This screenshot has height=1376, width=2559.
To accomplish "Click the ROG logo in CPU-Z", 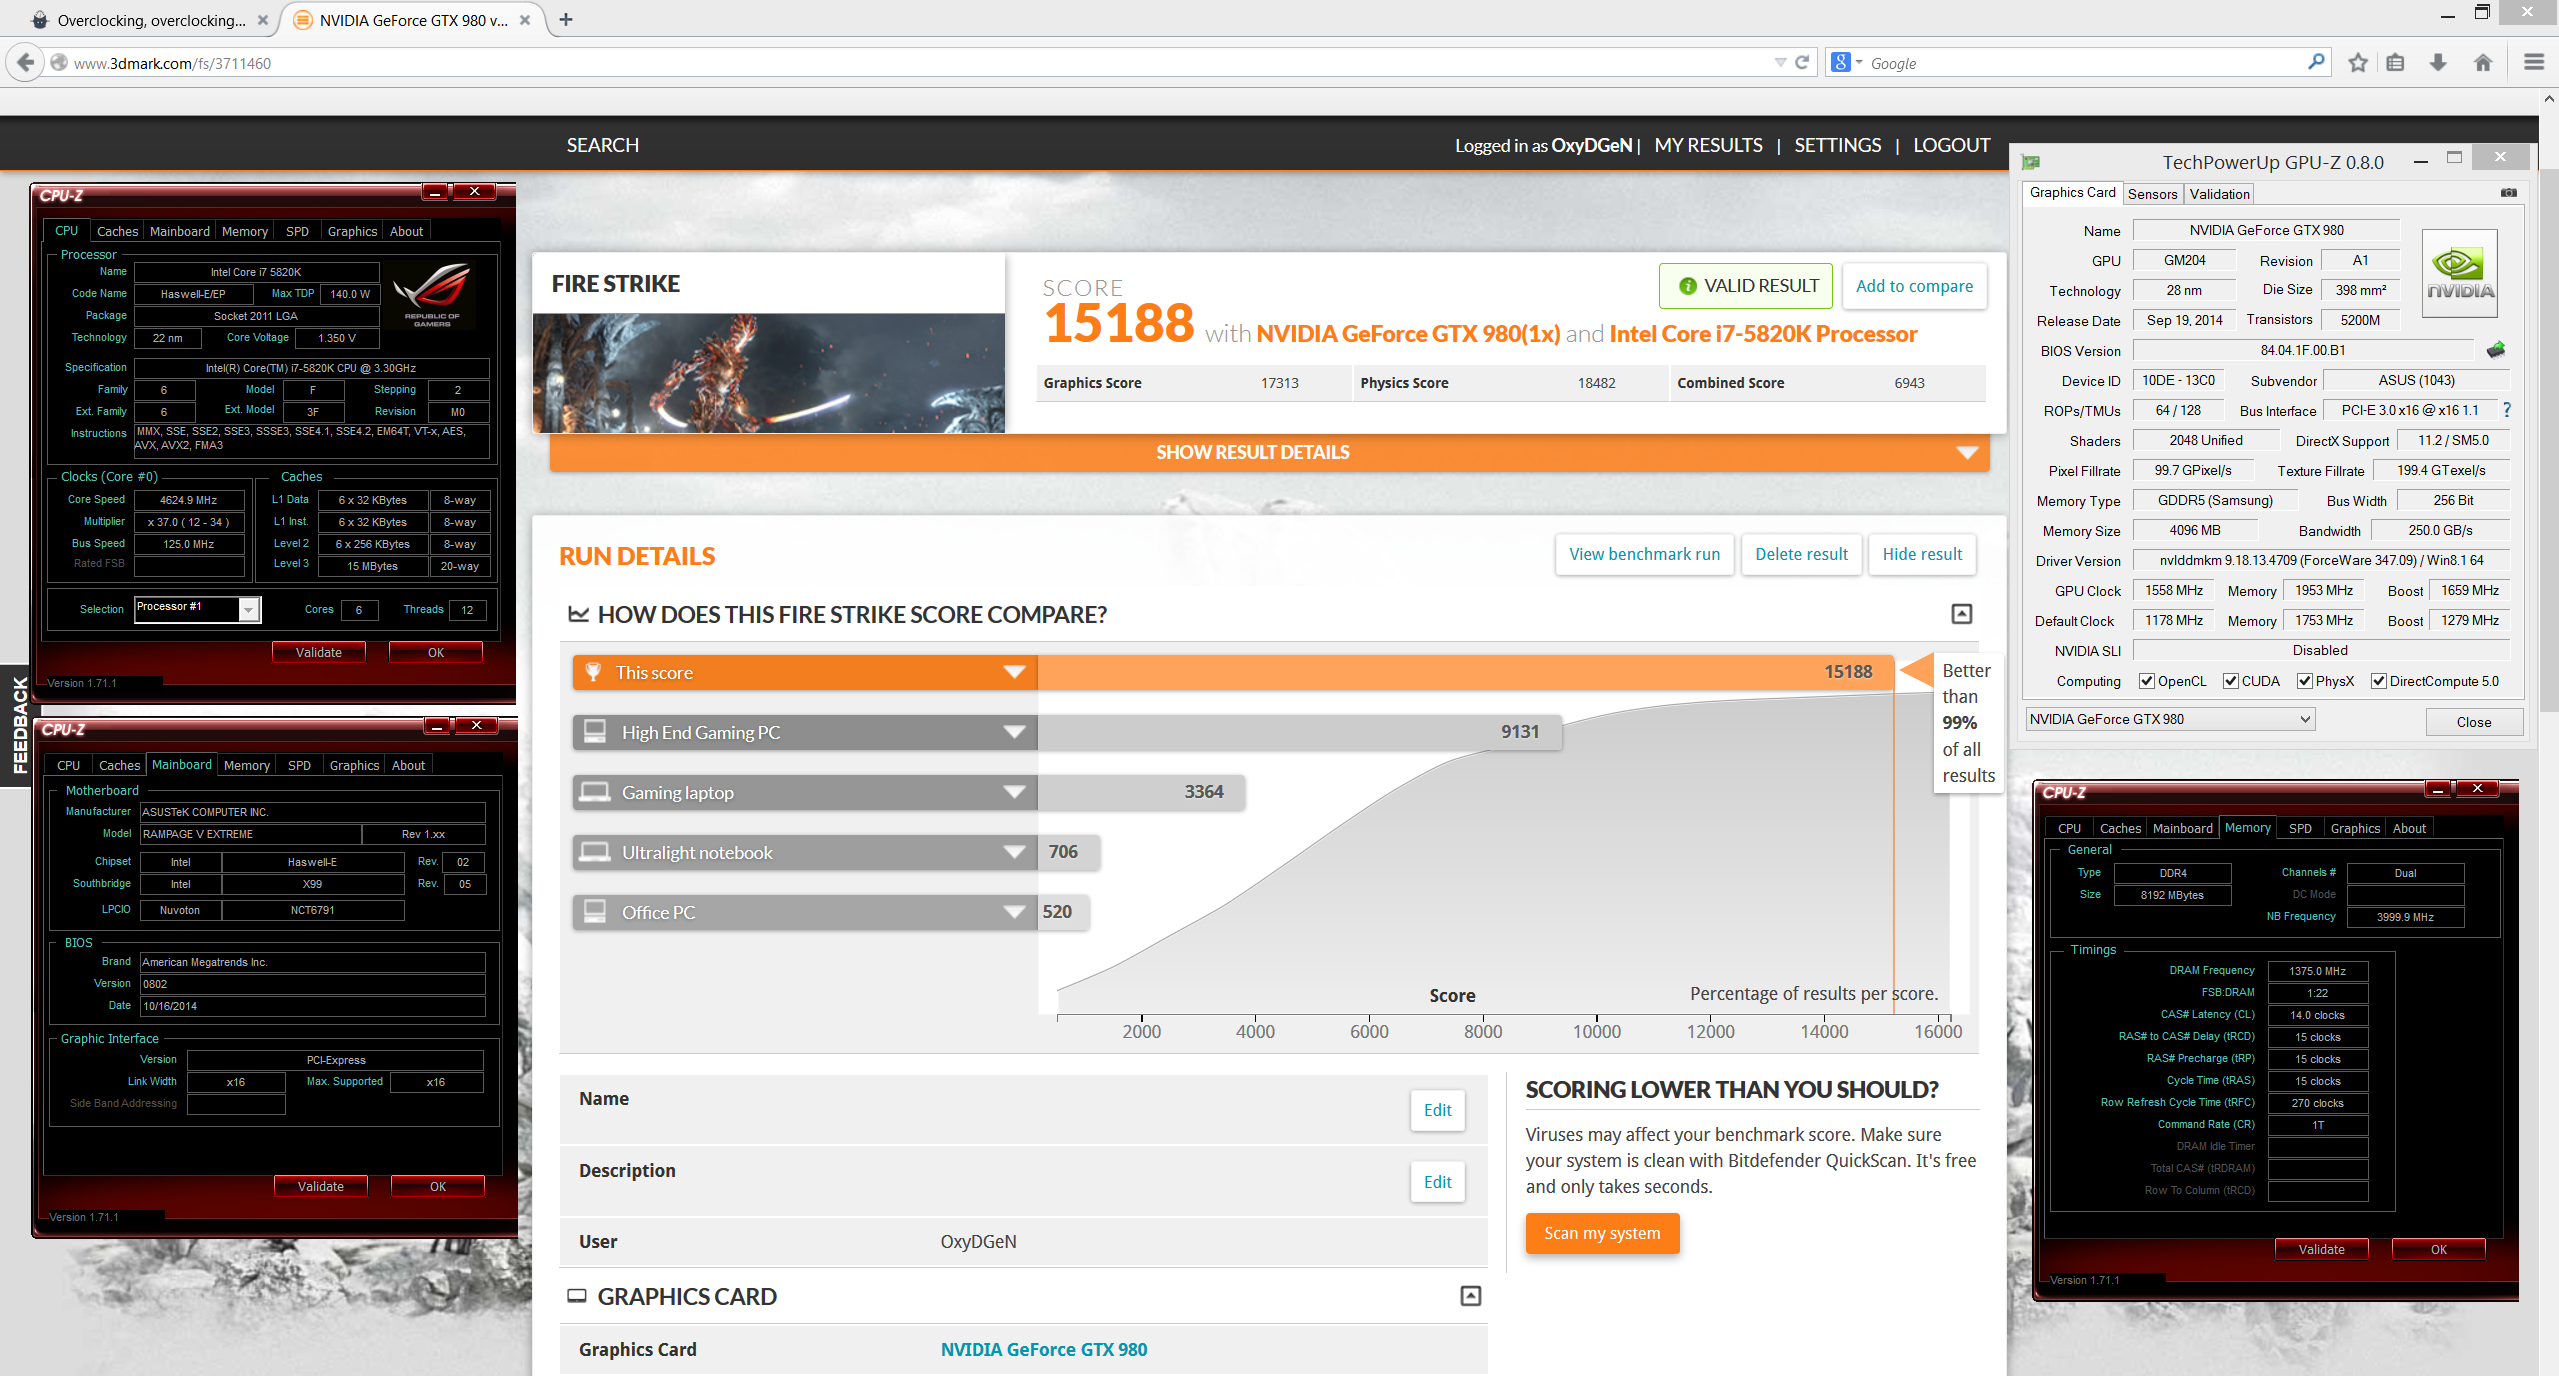I will point(433,294).
